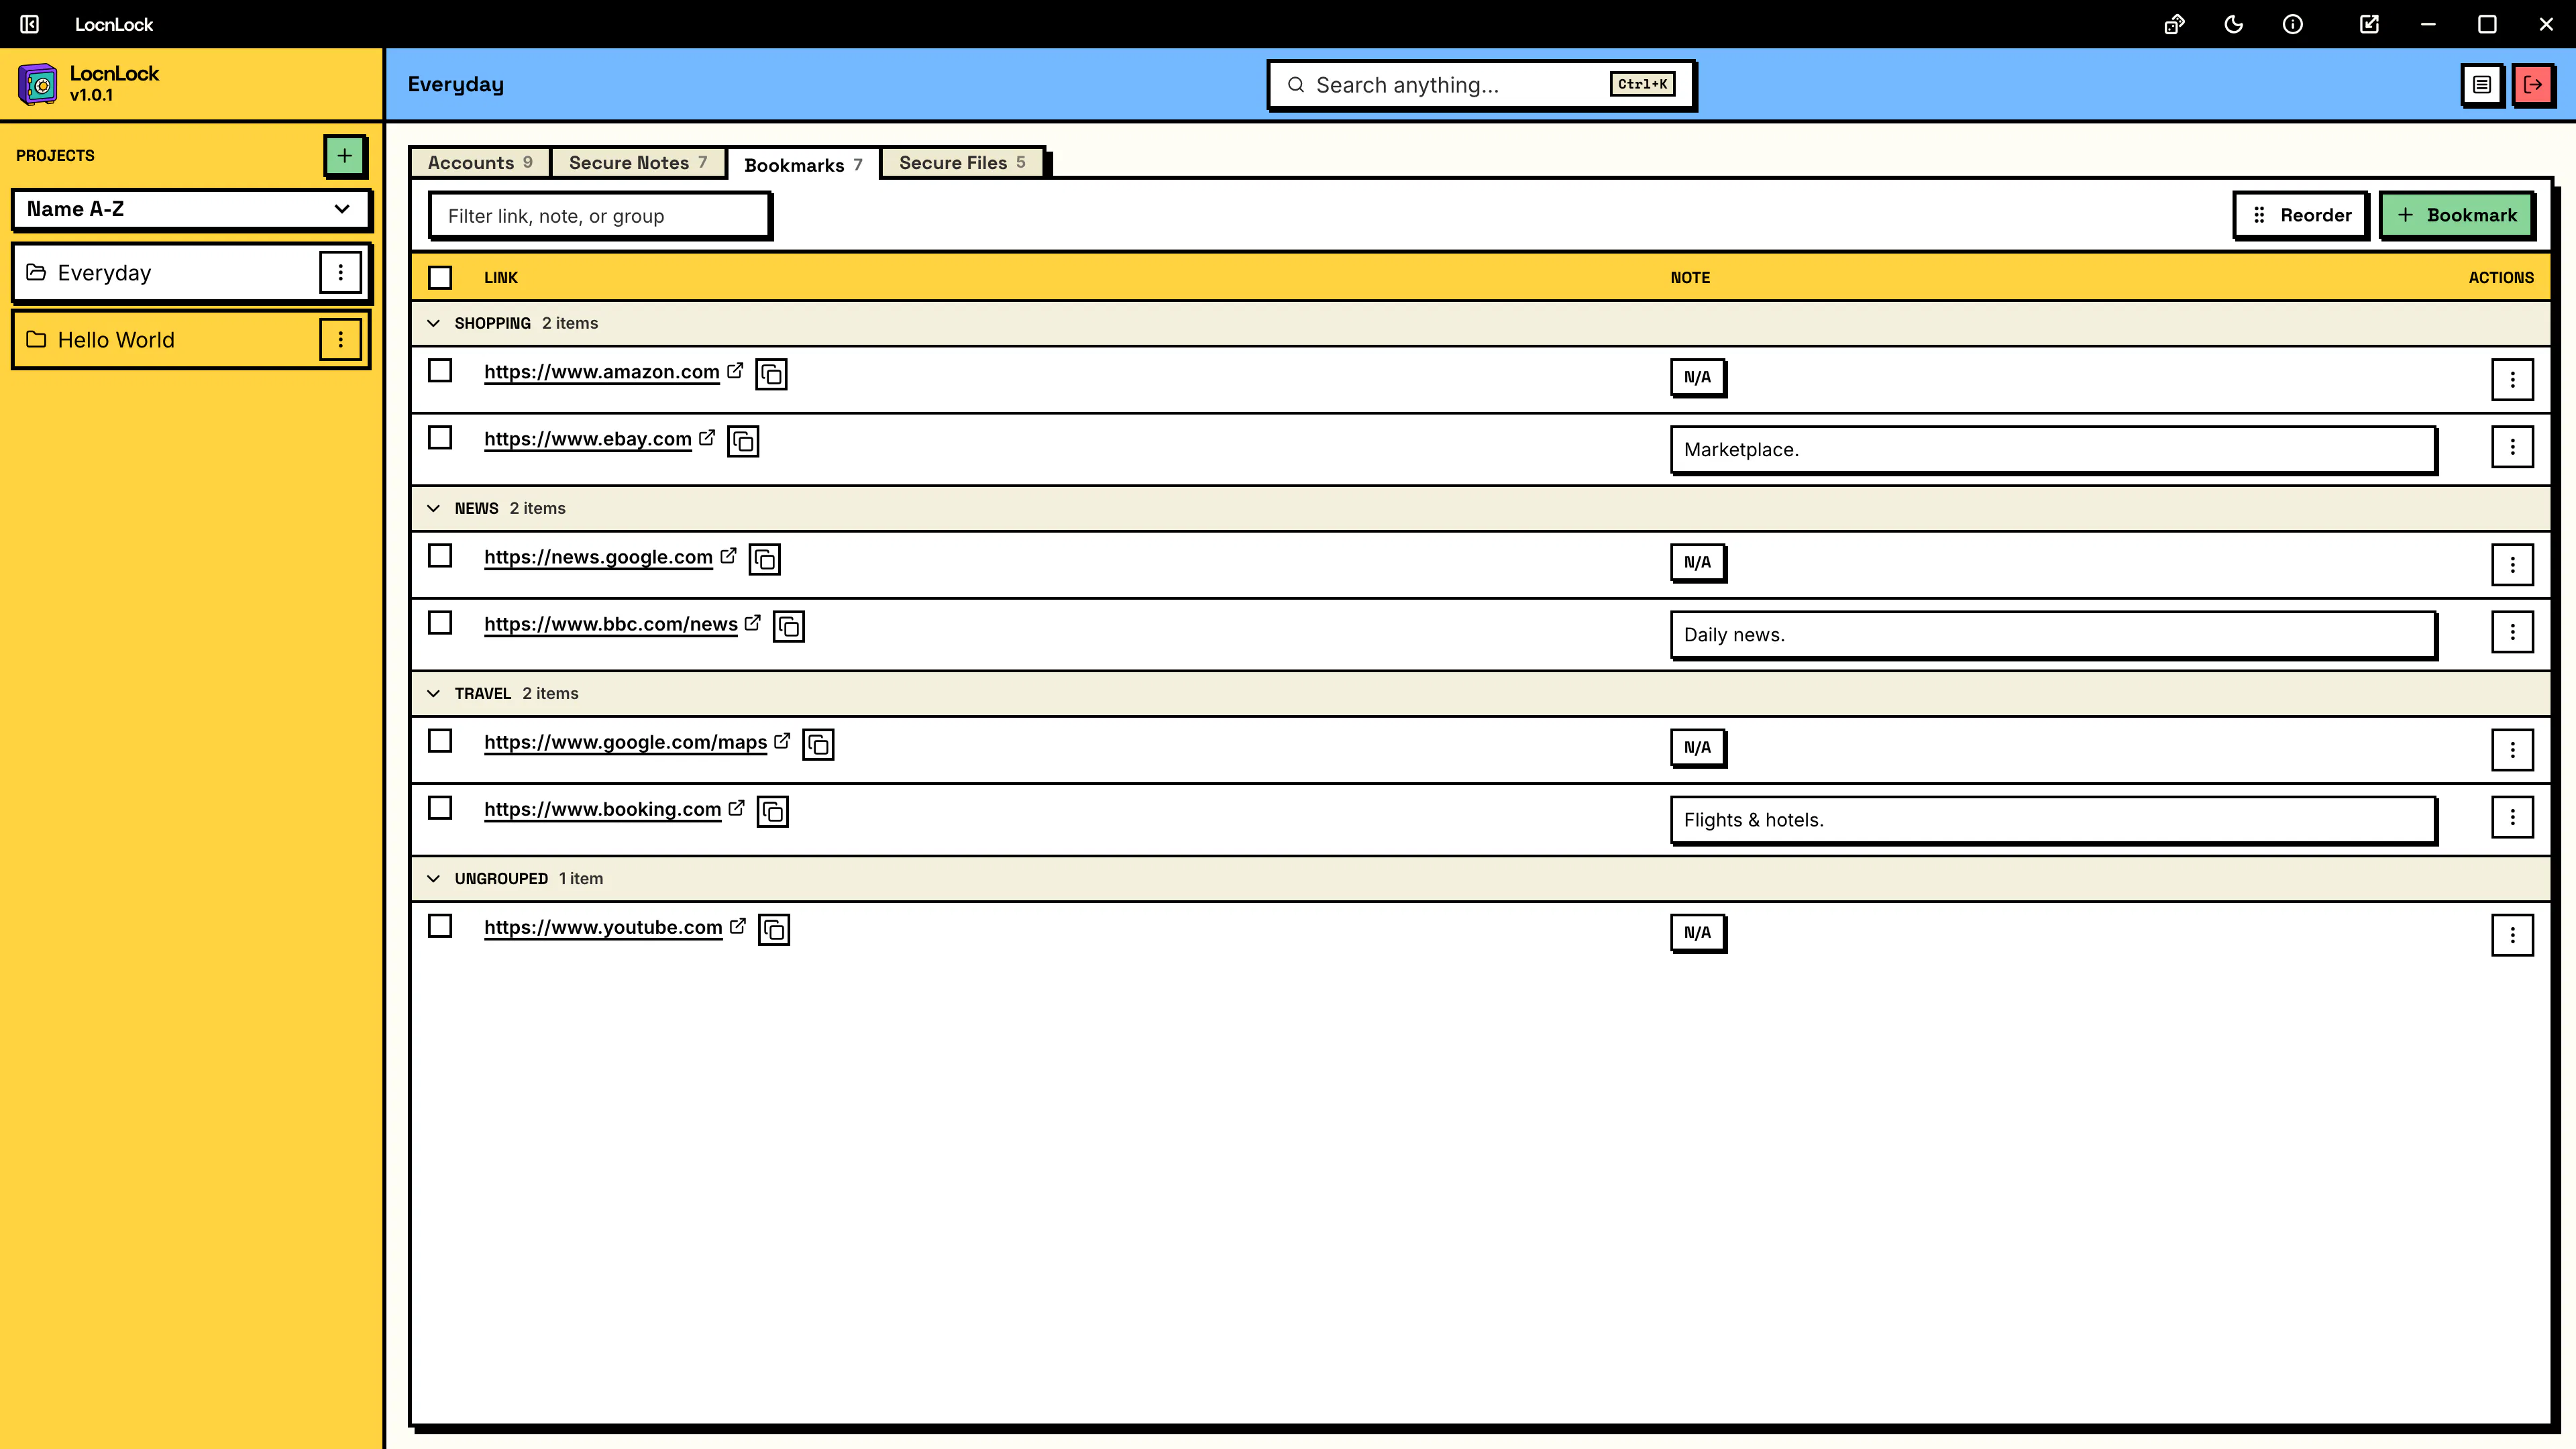Open booking.com external link icon
The height and width of the screenshot is (1449, 2576).
click(736, 807)
